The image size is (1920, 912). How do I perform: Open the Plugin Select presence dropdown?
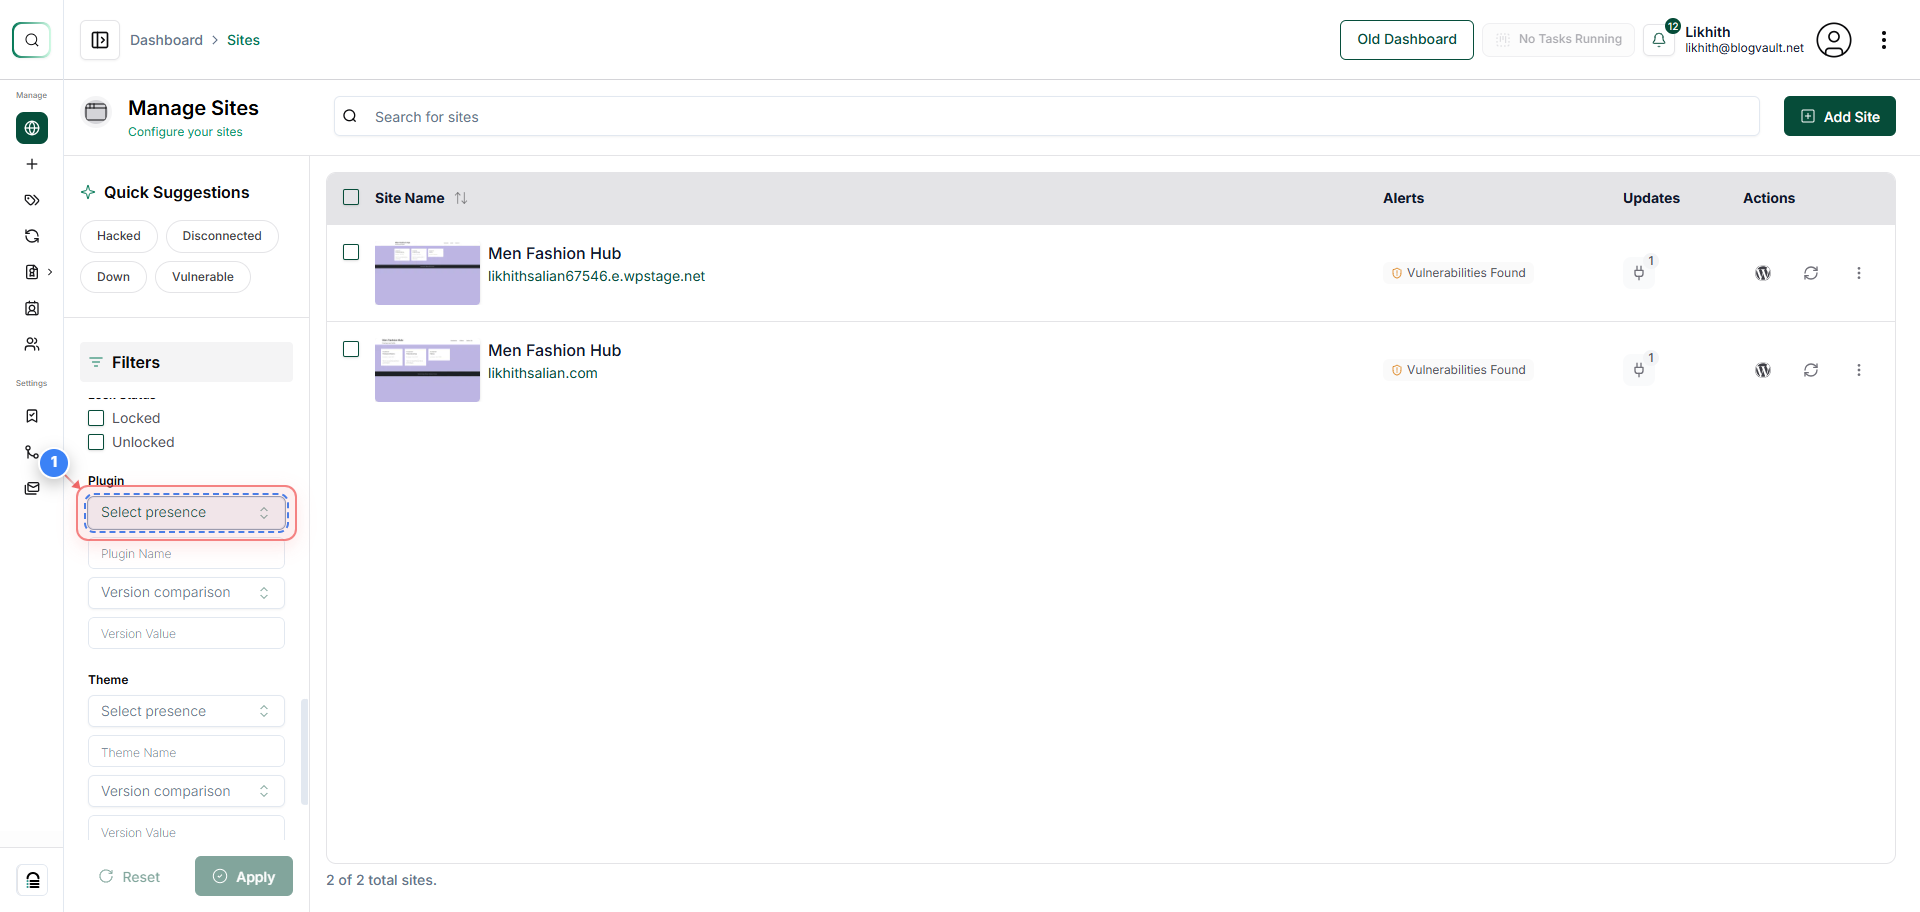coord(186,512)
